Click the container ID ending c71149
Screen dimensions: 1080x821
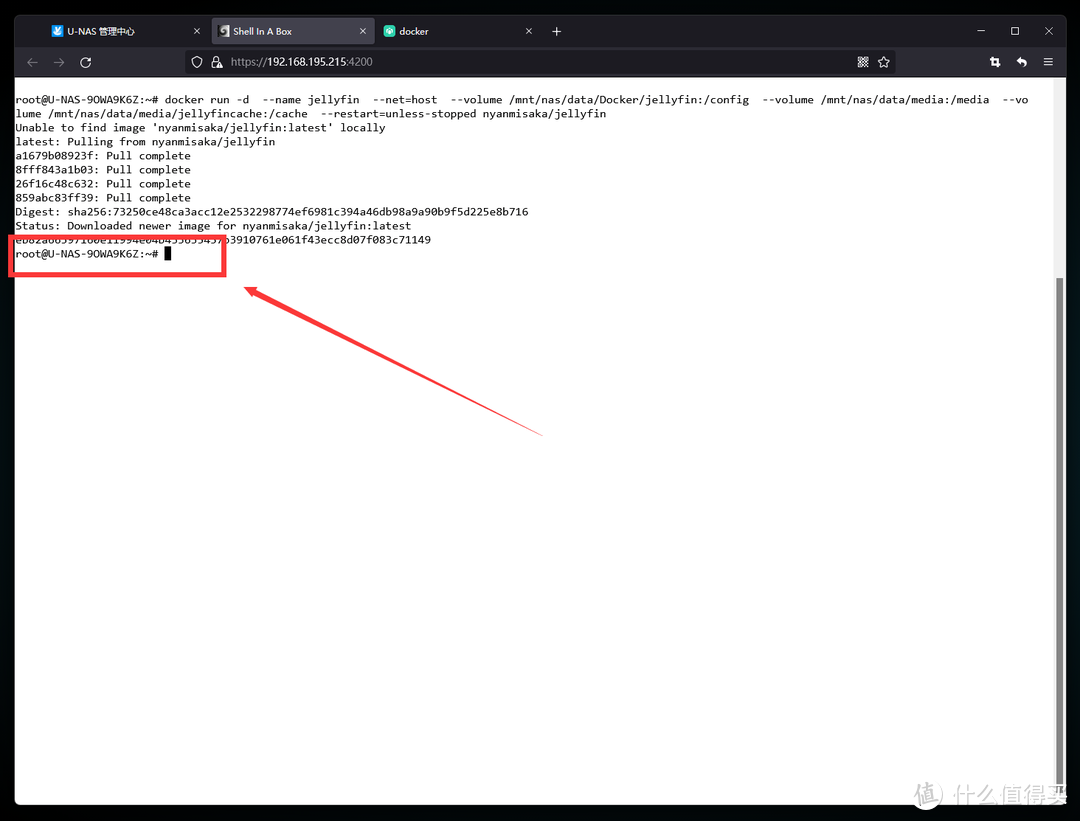(x=223, y=240)
